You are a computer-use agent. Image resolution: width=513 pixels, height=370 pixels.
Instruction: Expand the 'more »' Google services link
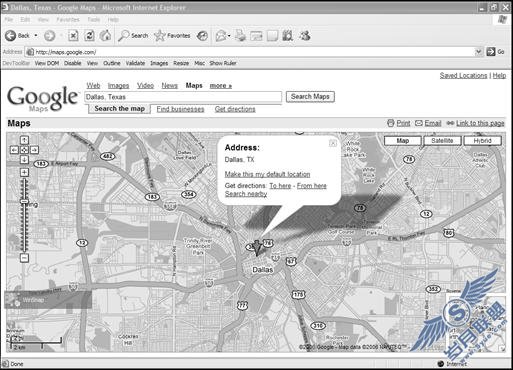(x=221, y=86)
